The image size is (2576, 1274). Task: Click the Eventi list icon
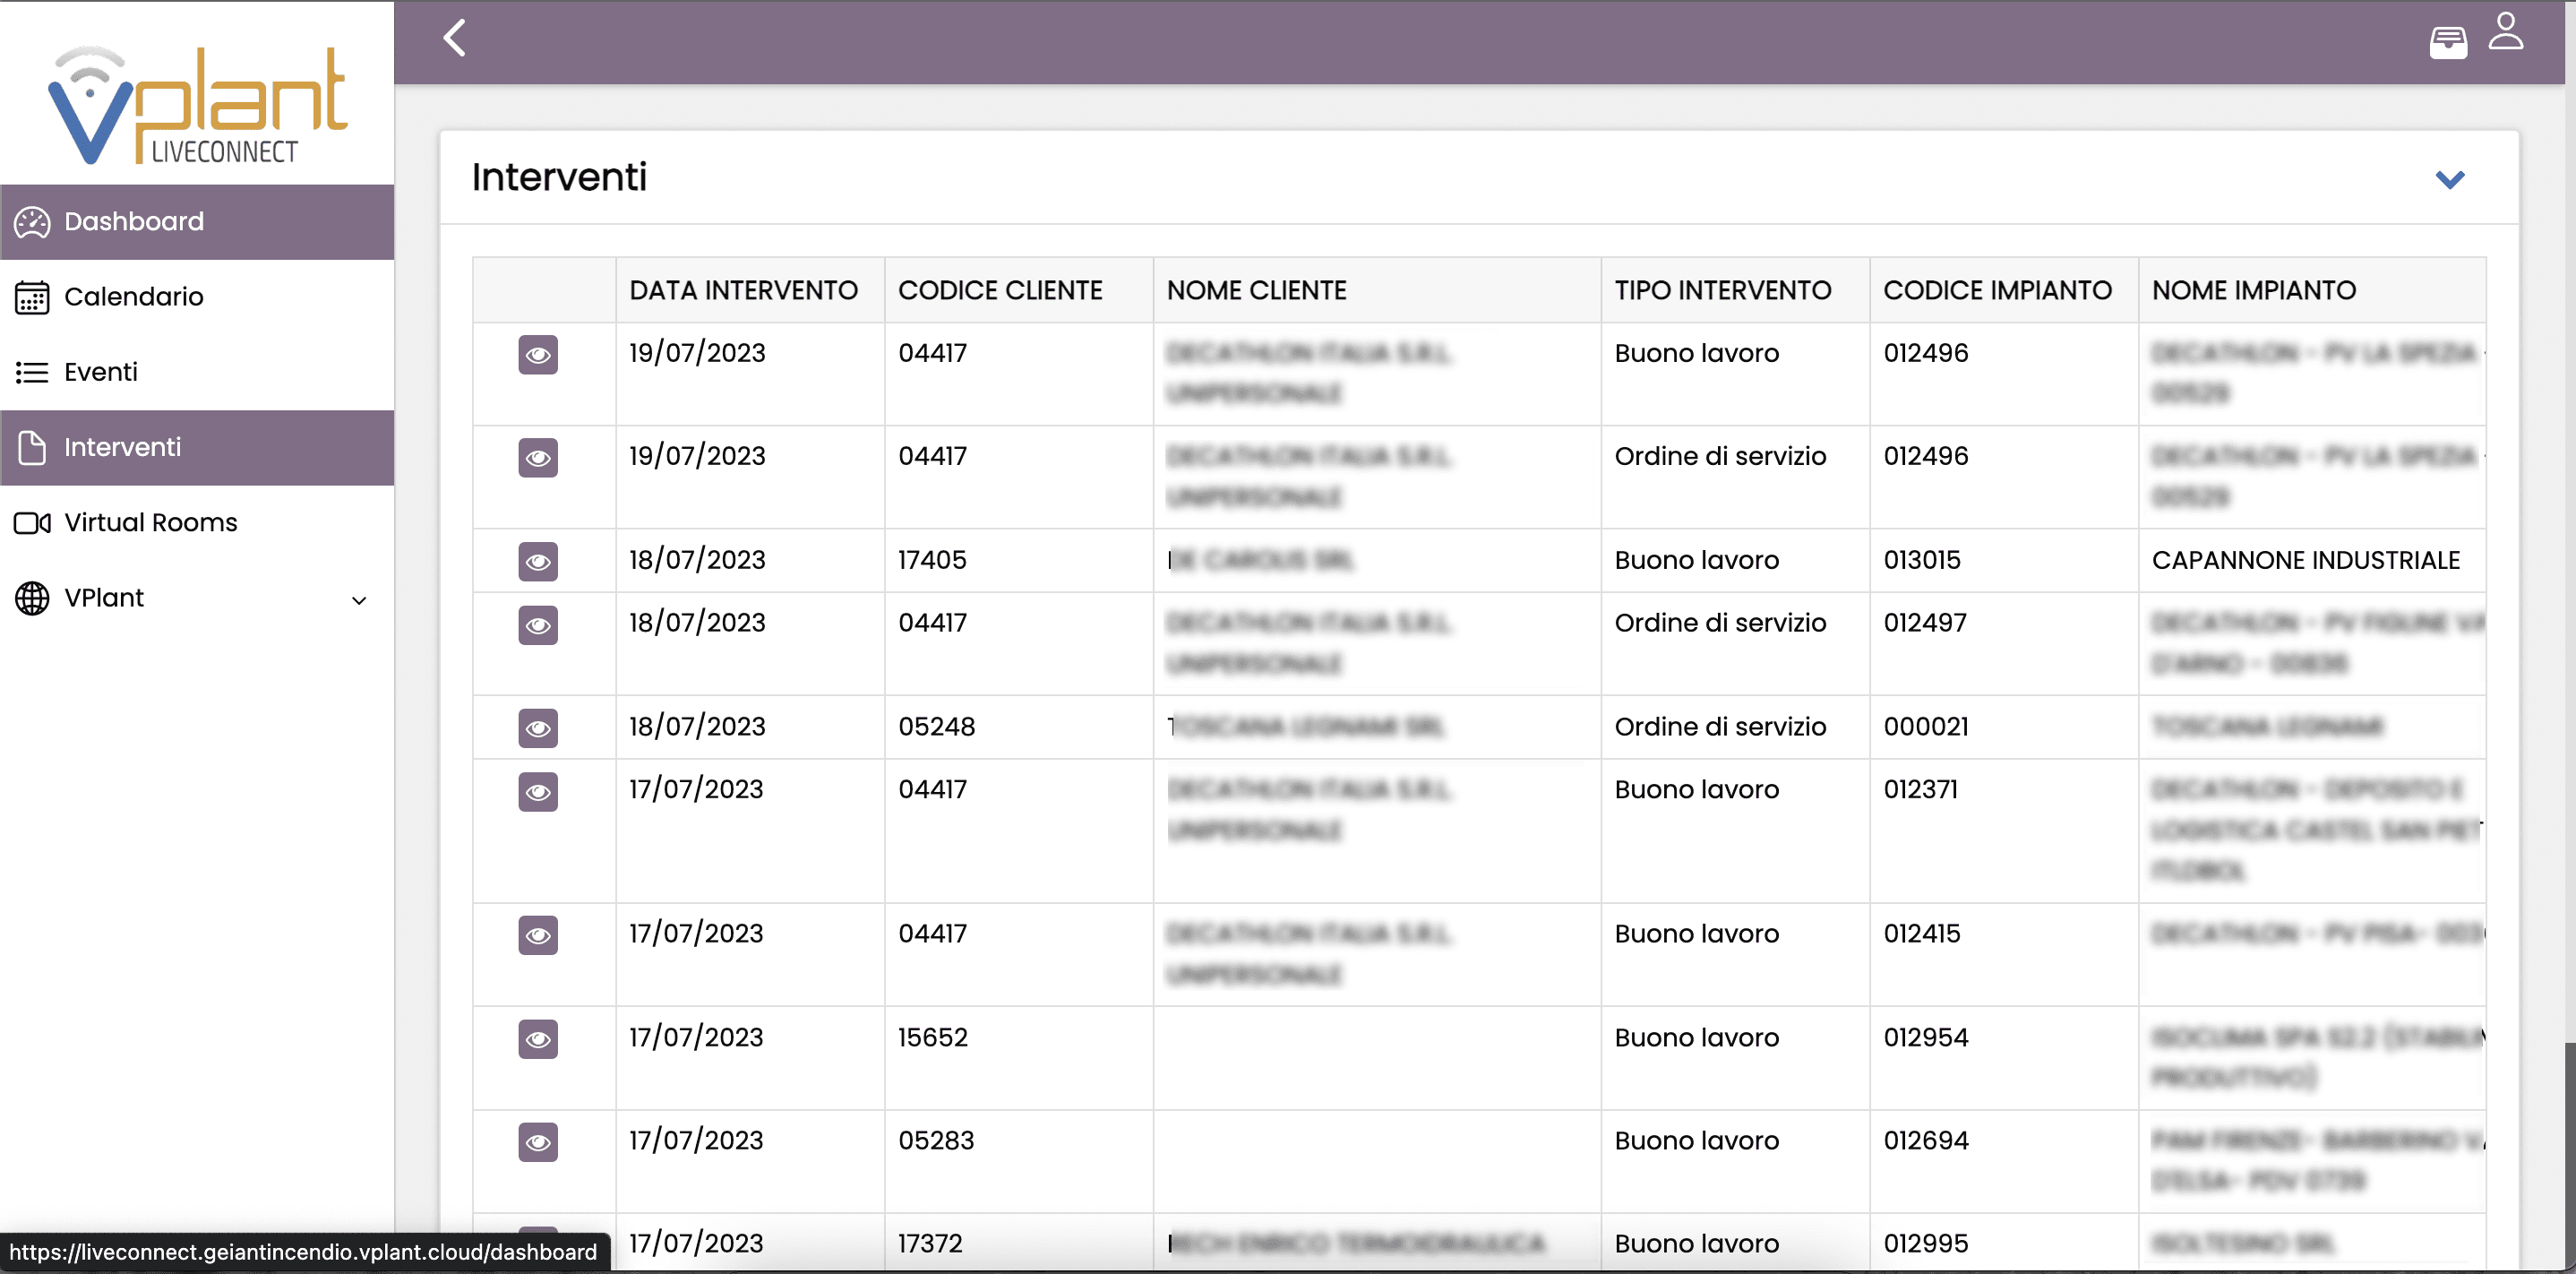tap(32, 372)
